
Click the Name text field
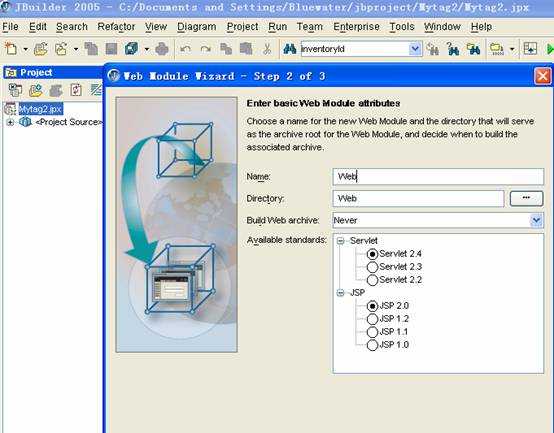pyautogui.click(x=438, y=176)
